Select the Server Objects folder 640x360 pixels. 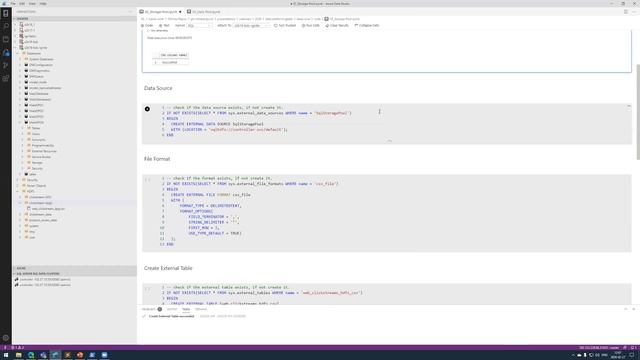tap(36, 186)
